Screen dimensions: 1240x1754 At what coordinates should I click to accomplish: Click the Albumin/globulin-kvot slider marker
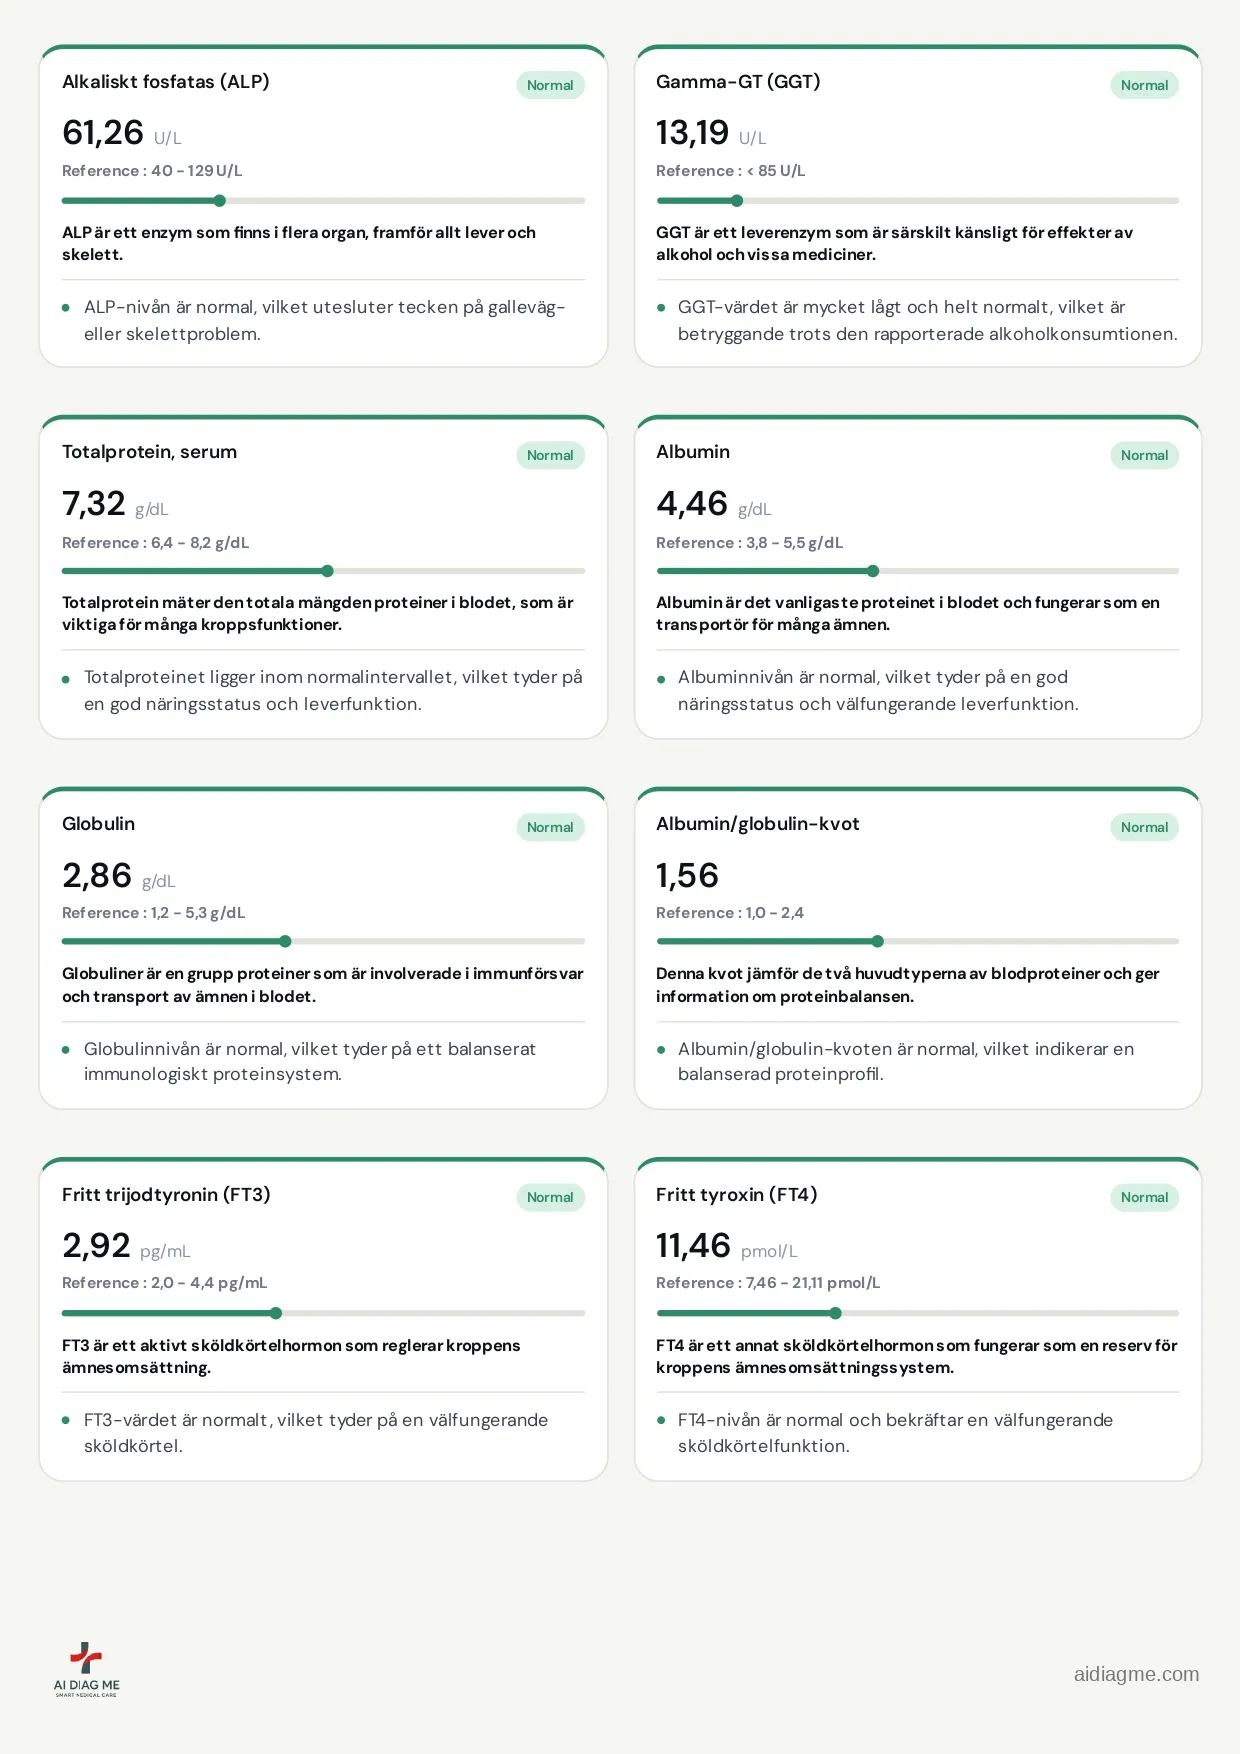(877, 941)
